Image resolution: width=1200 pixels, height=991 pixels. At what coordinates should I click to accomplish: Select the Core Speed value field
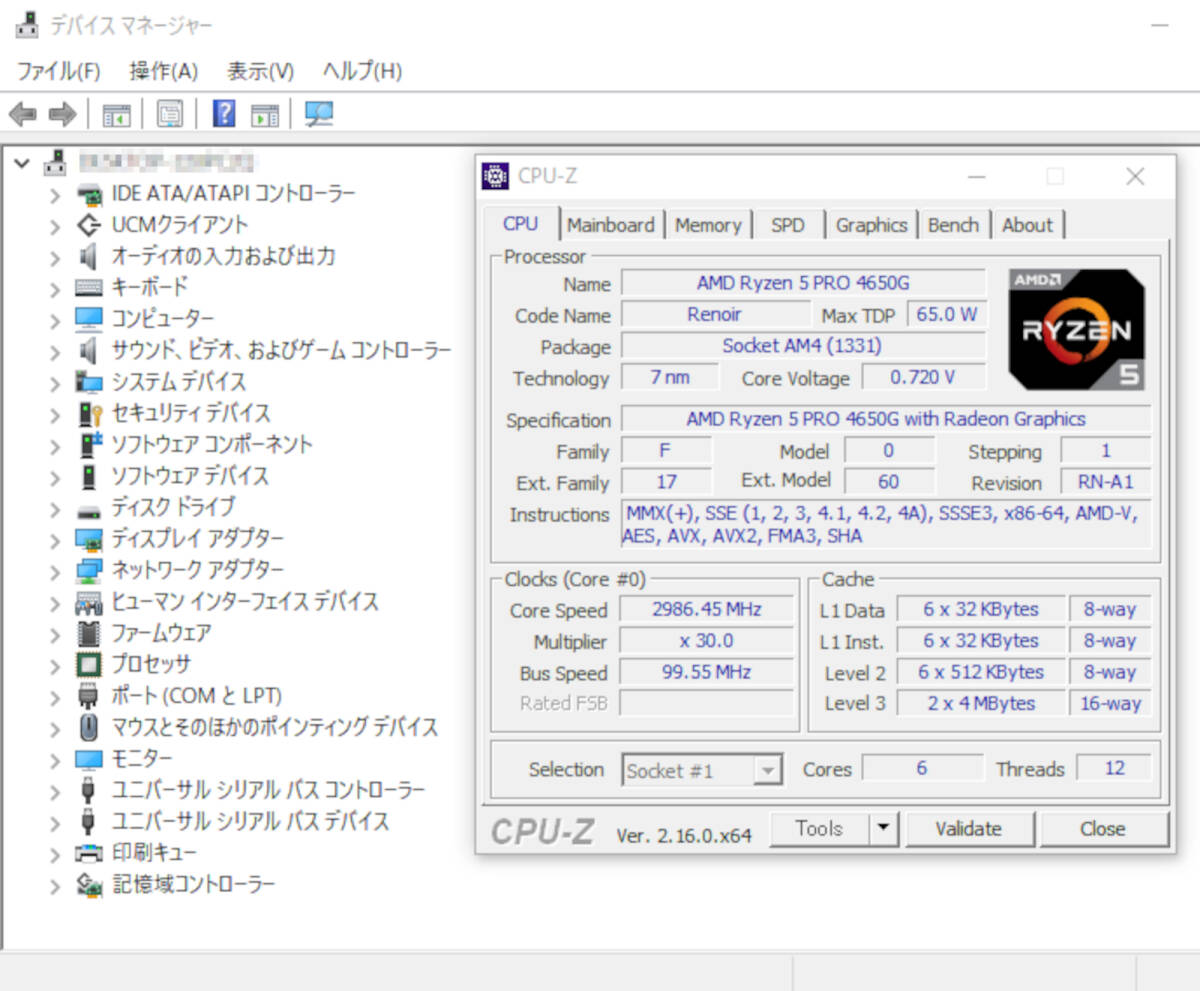[x=706, y=609]
